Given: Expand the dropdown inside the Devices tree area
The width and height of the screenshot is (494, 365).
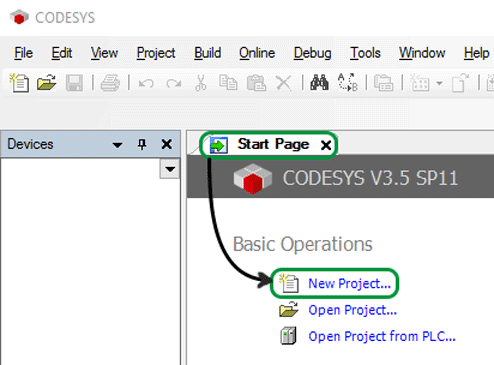Looking at the screenshot, I should tap(170, 169).
